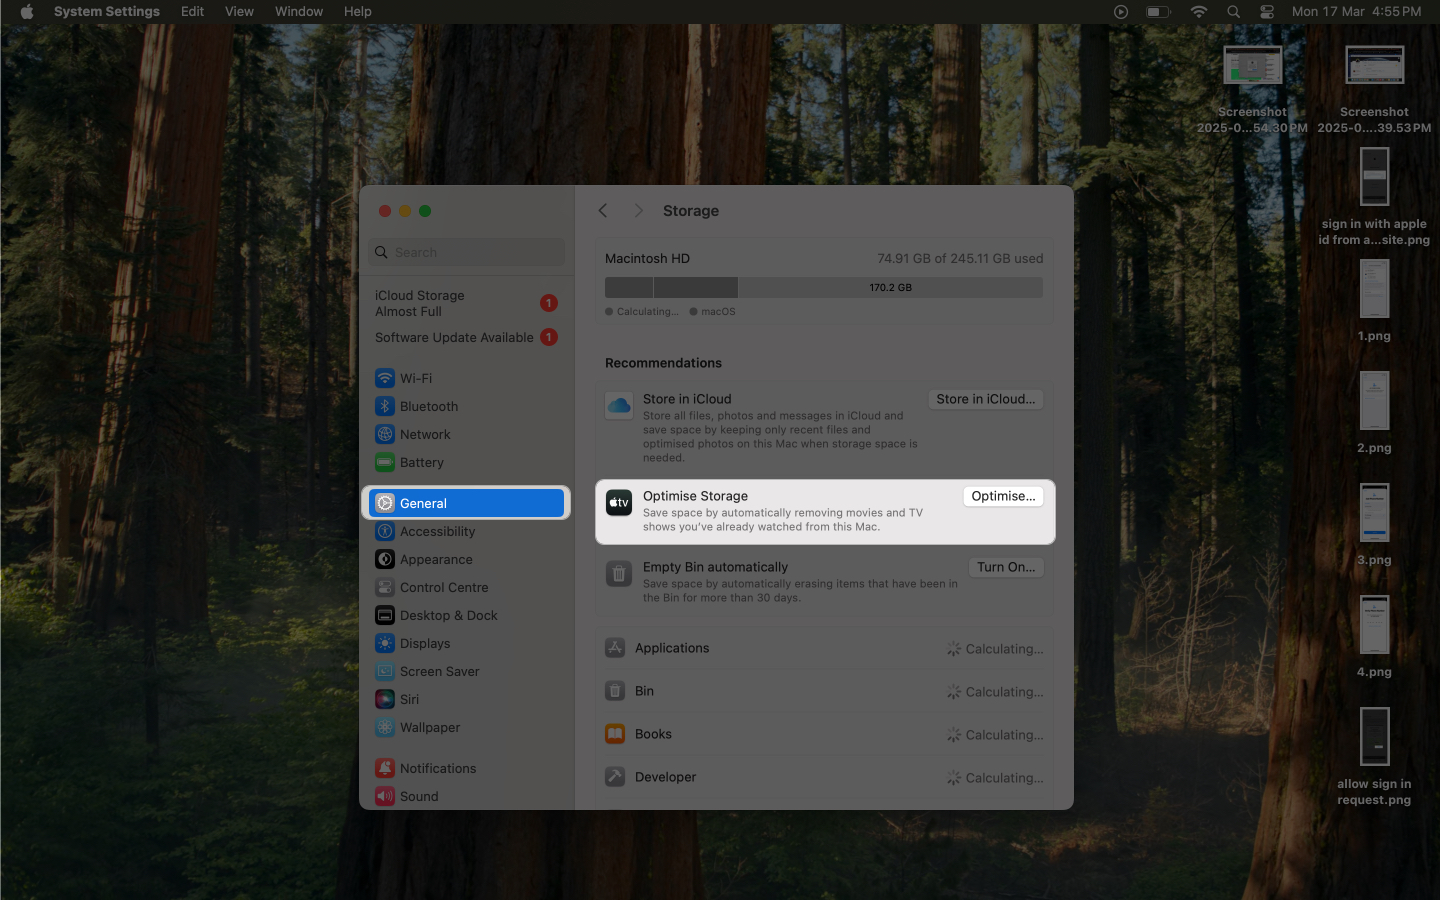Viewport: 1440px width, 900px height.
Task: Click the Macintosh HD storage usage bar
Action: click(822, 287)
